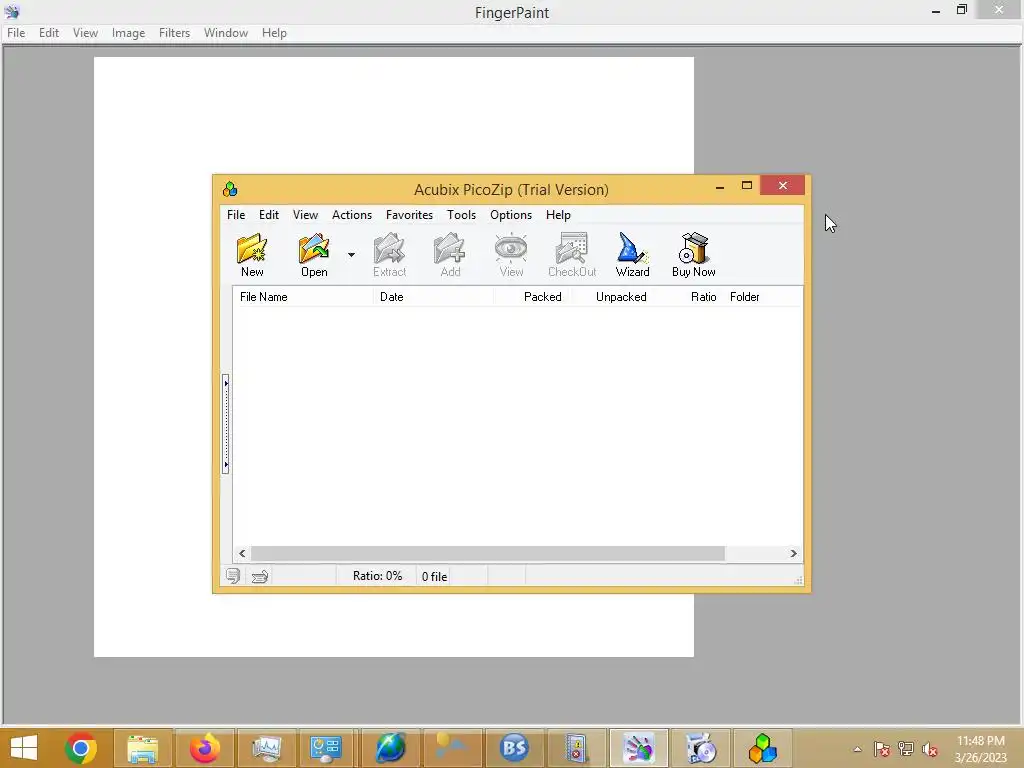The height and width of the screenshot is (768, 1024).
Task: Switch to FingerPaint in the taskbar
Action: [x=638, y=748]
